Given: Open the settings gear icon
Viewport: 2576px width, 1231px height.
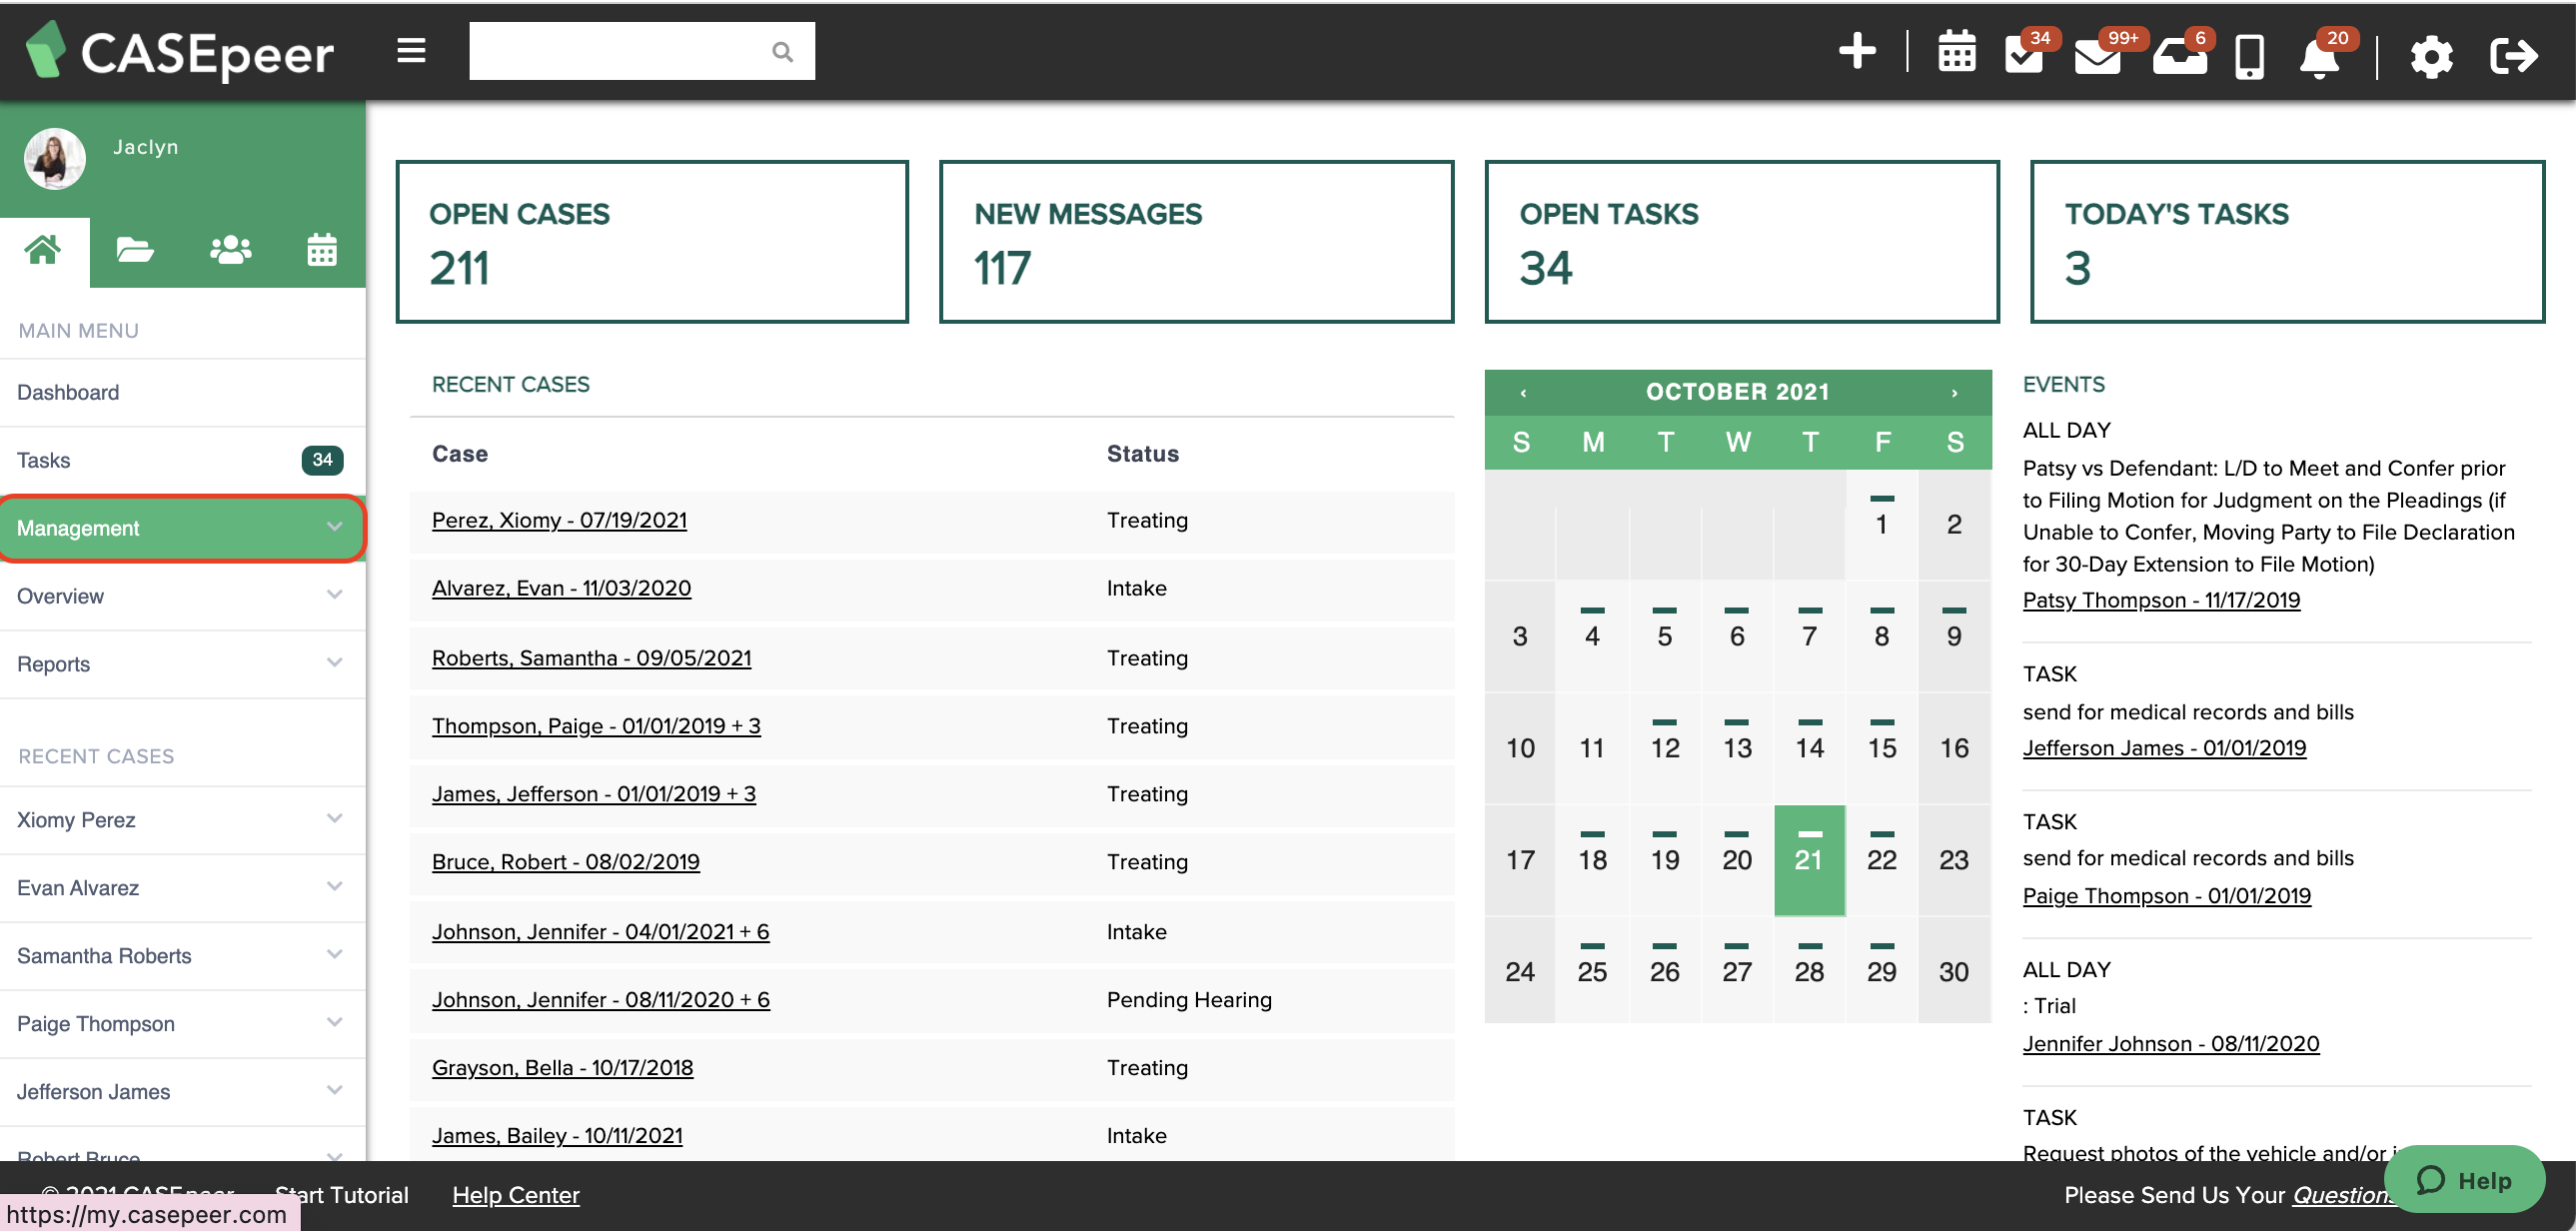Looking at the screenshot, I should click(x=2430, y=56).
